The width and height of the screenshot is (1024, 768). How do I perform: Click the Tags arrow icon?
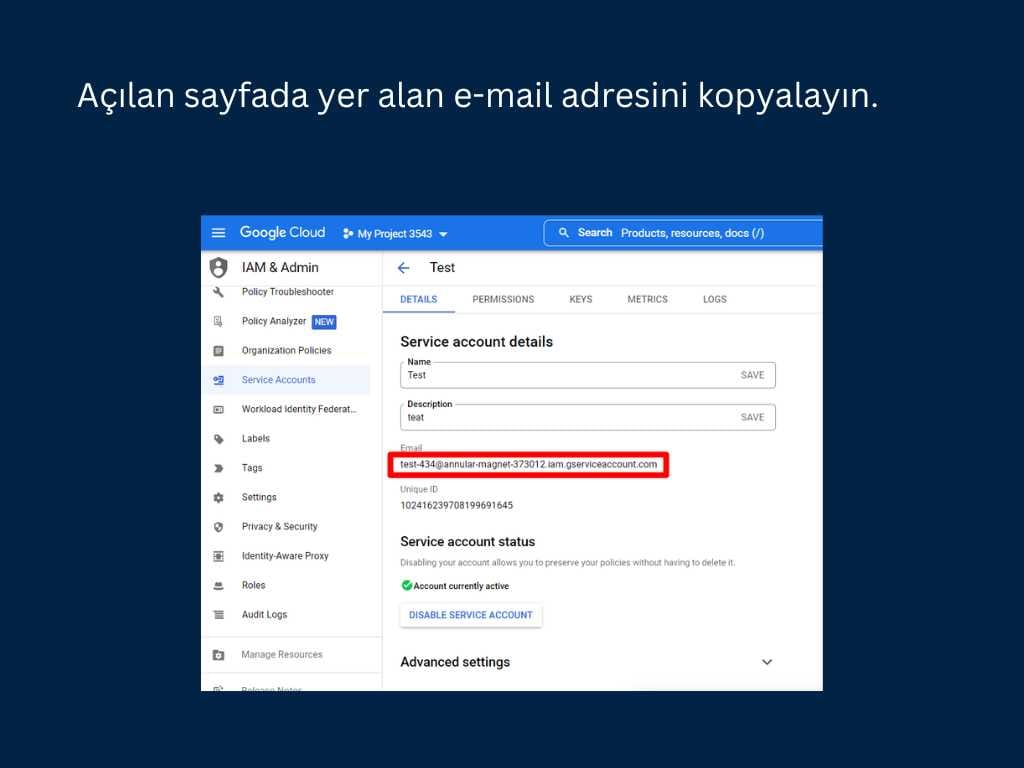coord(219,468)
